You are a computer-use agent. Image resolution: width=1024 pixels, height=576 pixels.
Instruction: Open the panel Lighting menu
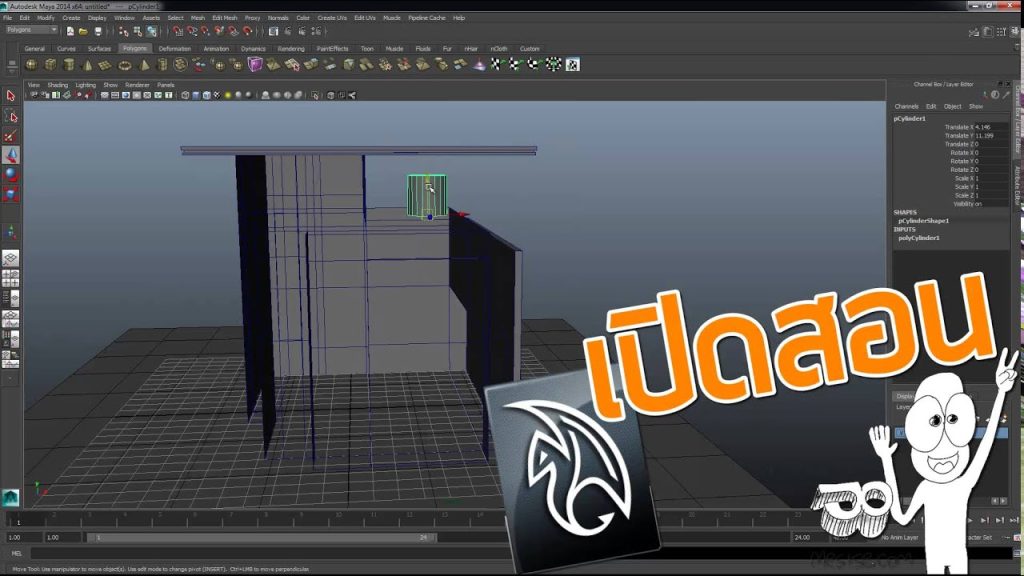[86, 85]
